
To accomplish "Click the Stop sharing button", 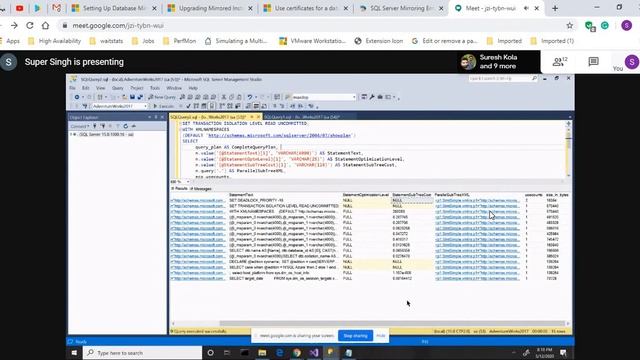I will pyautogui.click(x=355, y=336).
